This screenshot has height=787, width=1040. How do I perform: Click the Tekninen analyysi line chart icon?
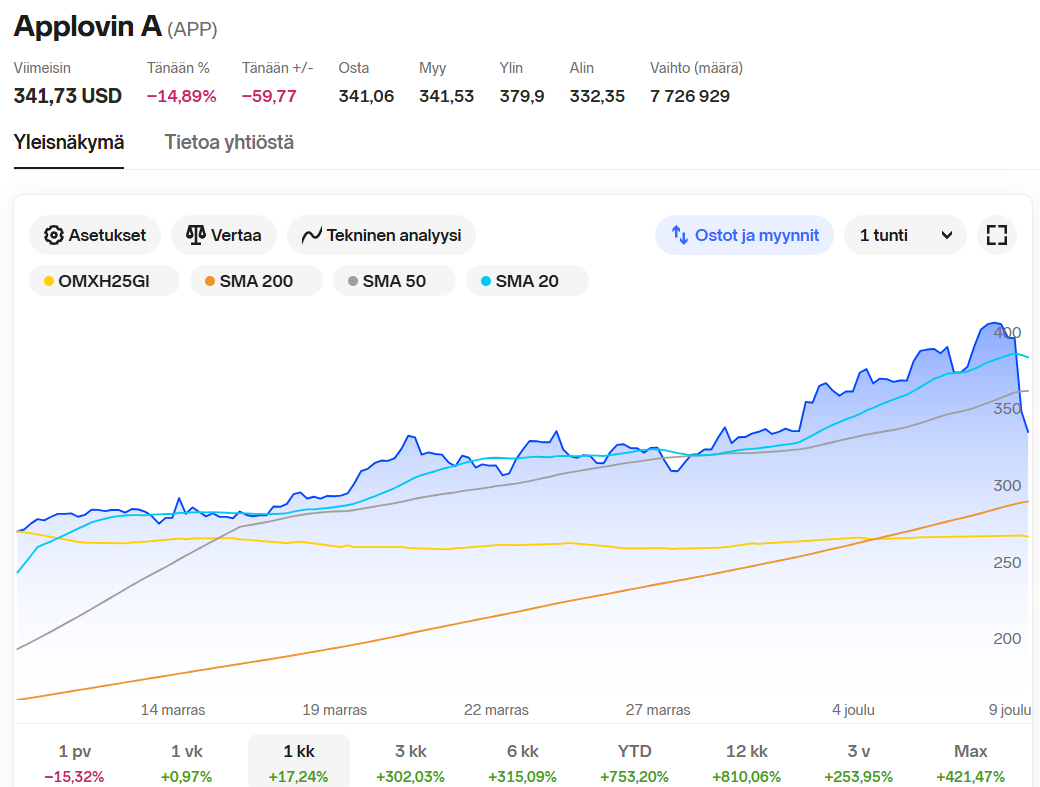coord(311,235)
